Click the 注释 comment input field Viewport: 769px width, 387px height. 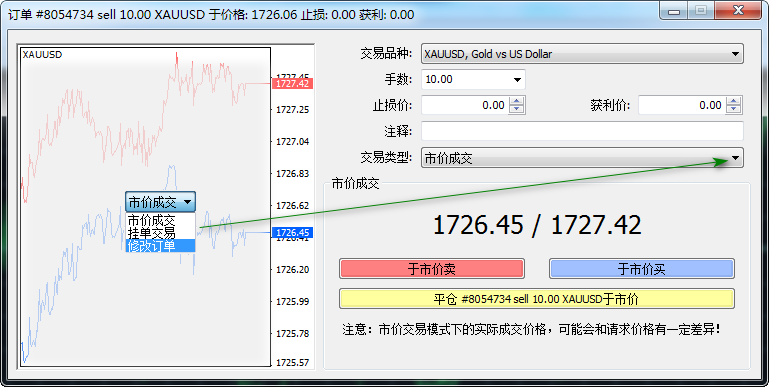(582, 131)
